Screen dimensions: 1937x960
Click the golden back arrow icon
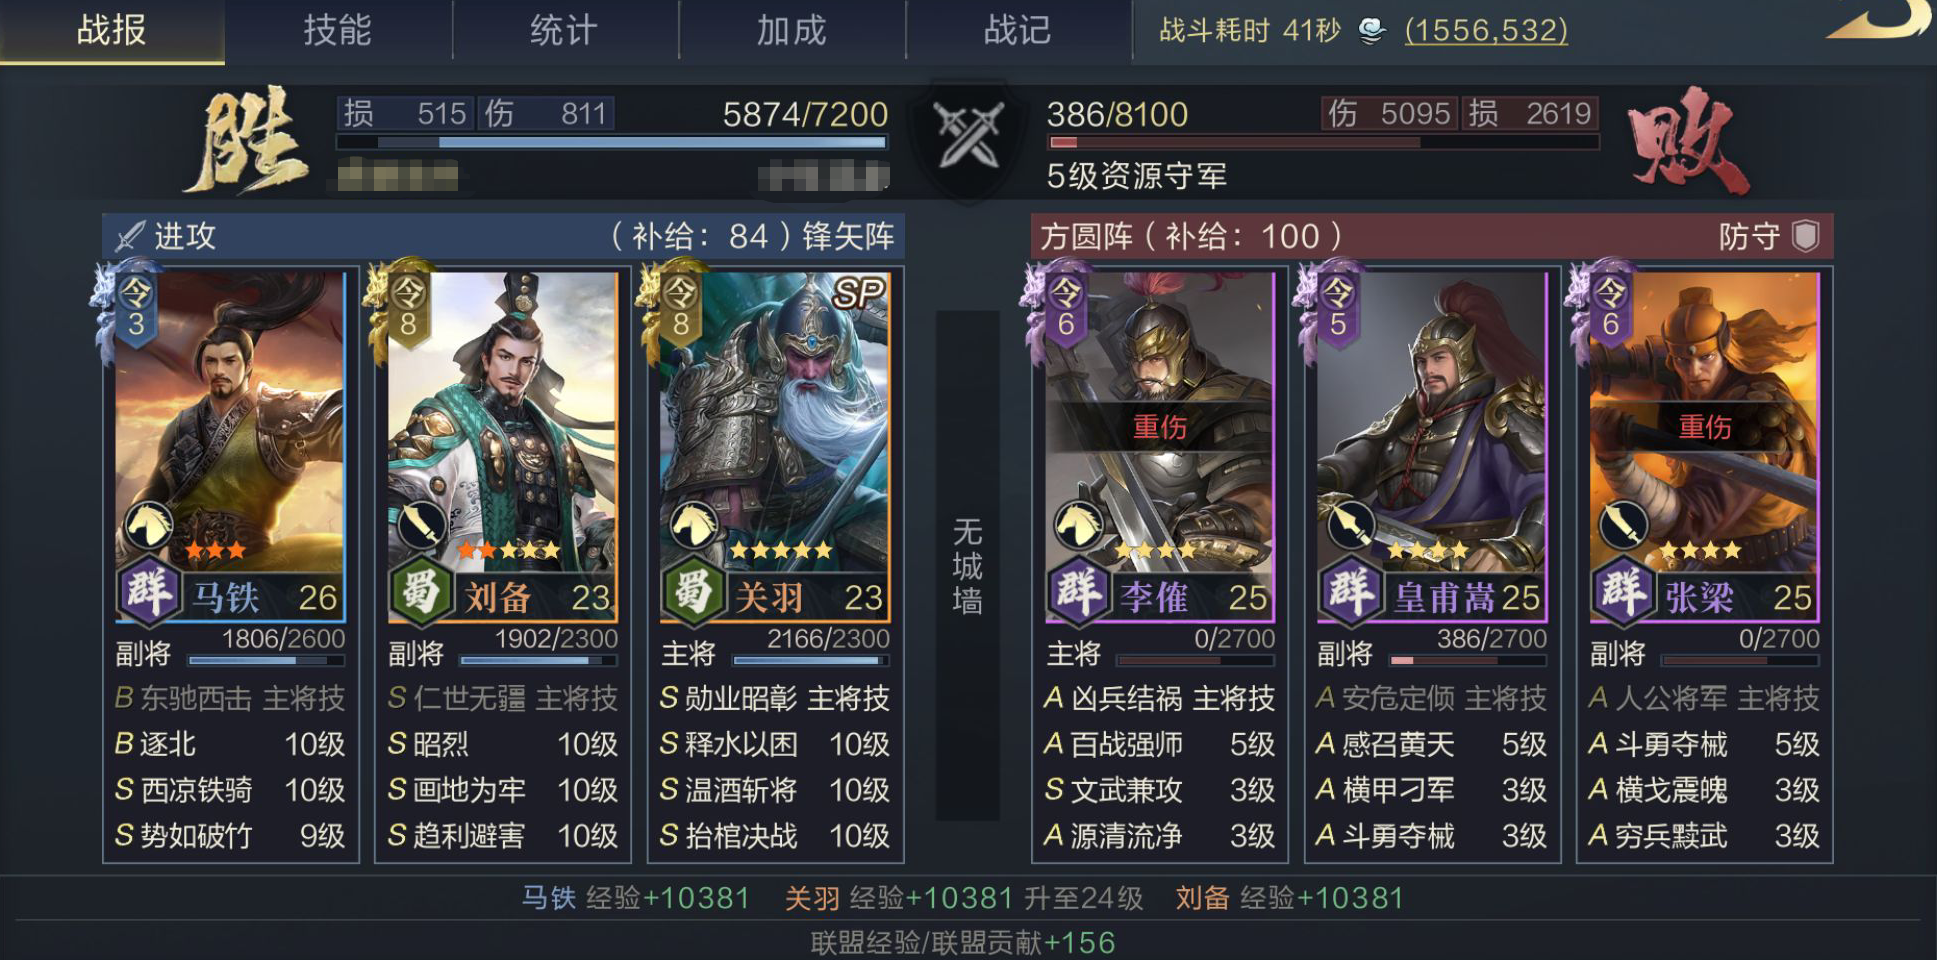point(1880,21)
